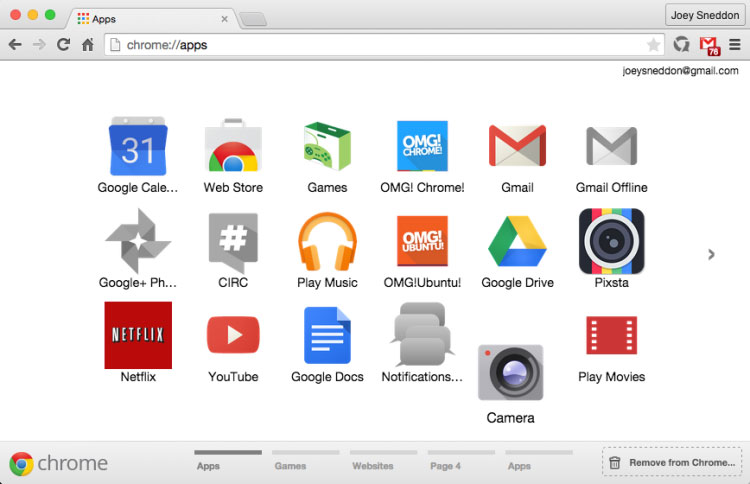
Task: Launch the Web Store app
Action: point(233,145)
